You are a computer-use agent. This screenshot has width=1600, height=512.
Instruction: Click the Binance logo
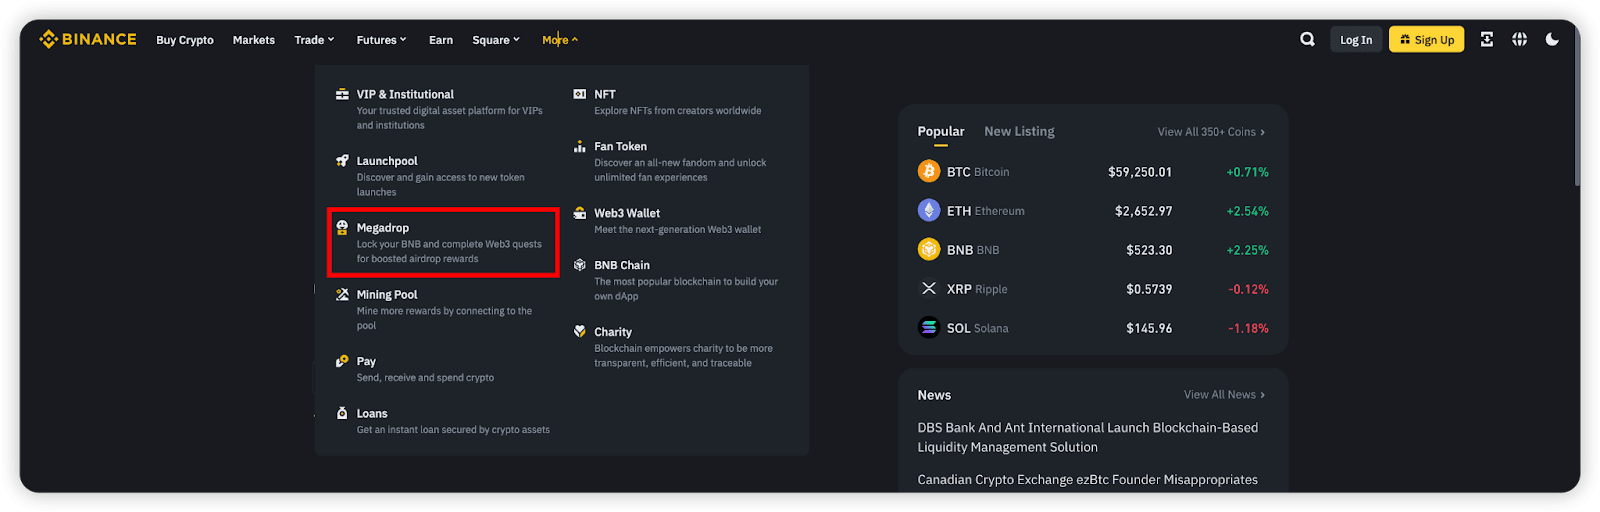(88, 39)
